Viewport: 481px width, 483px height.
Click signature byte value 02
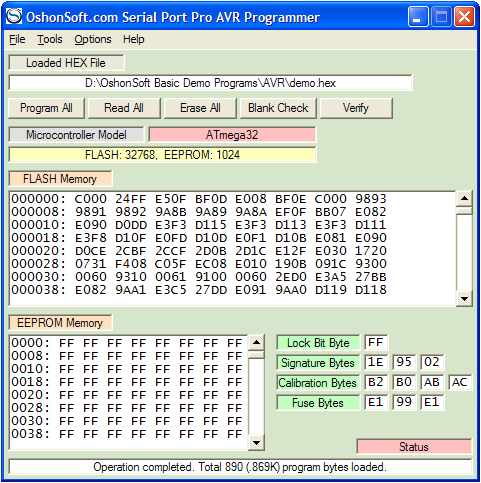coord(432,362)
